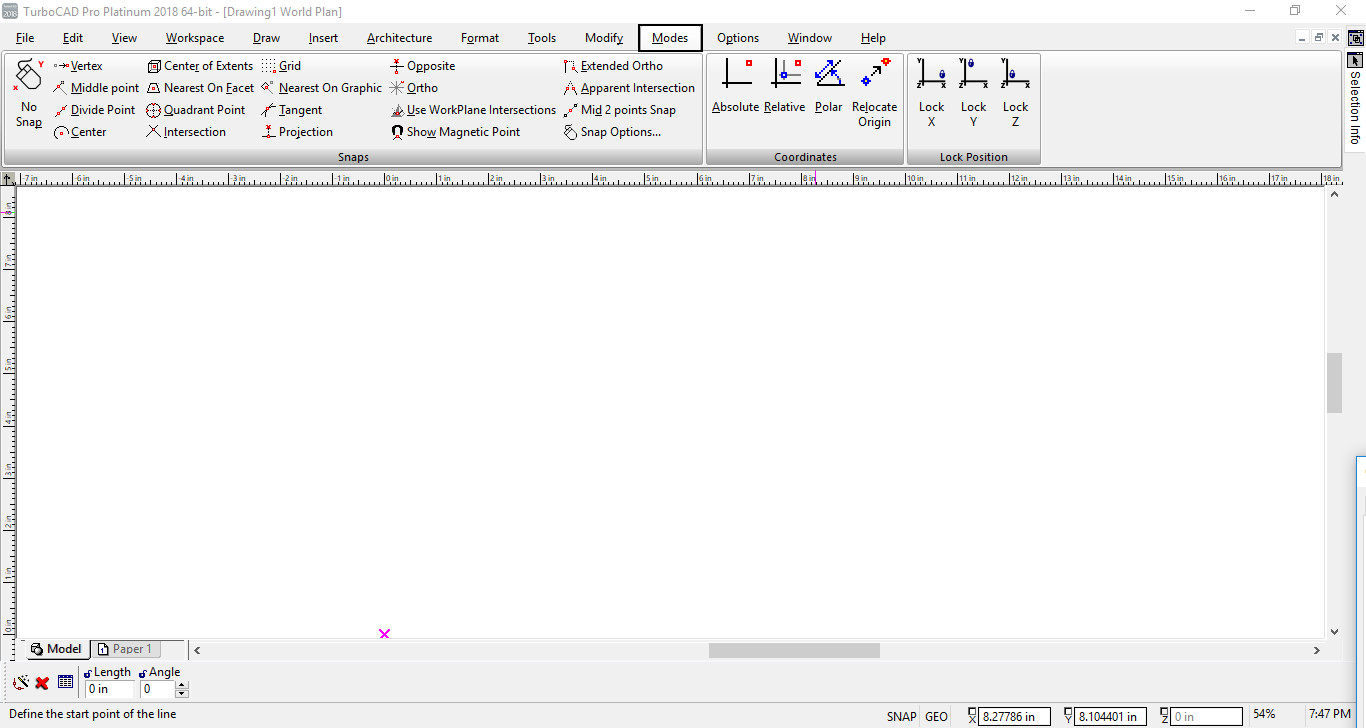Image resolution: width=1366 pixels, height=728 pixels.
Task: Enable Nearest On Facet snap
Action: pyautogui.click(x=200, y=88)
